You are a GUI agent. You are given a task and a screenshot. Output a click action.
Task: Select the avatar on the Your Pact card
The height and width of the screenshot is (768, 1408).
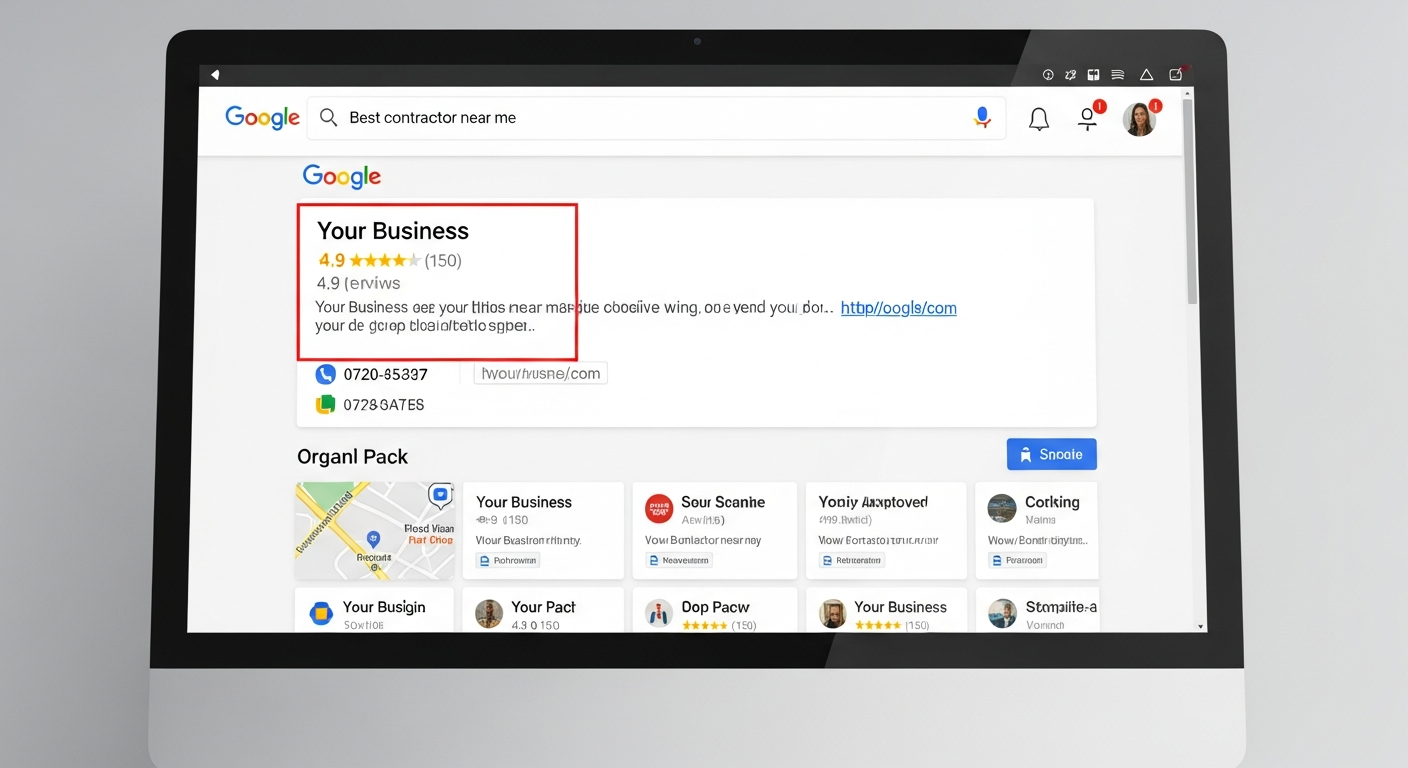pos(489,614)
